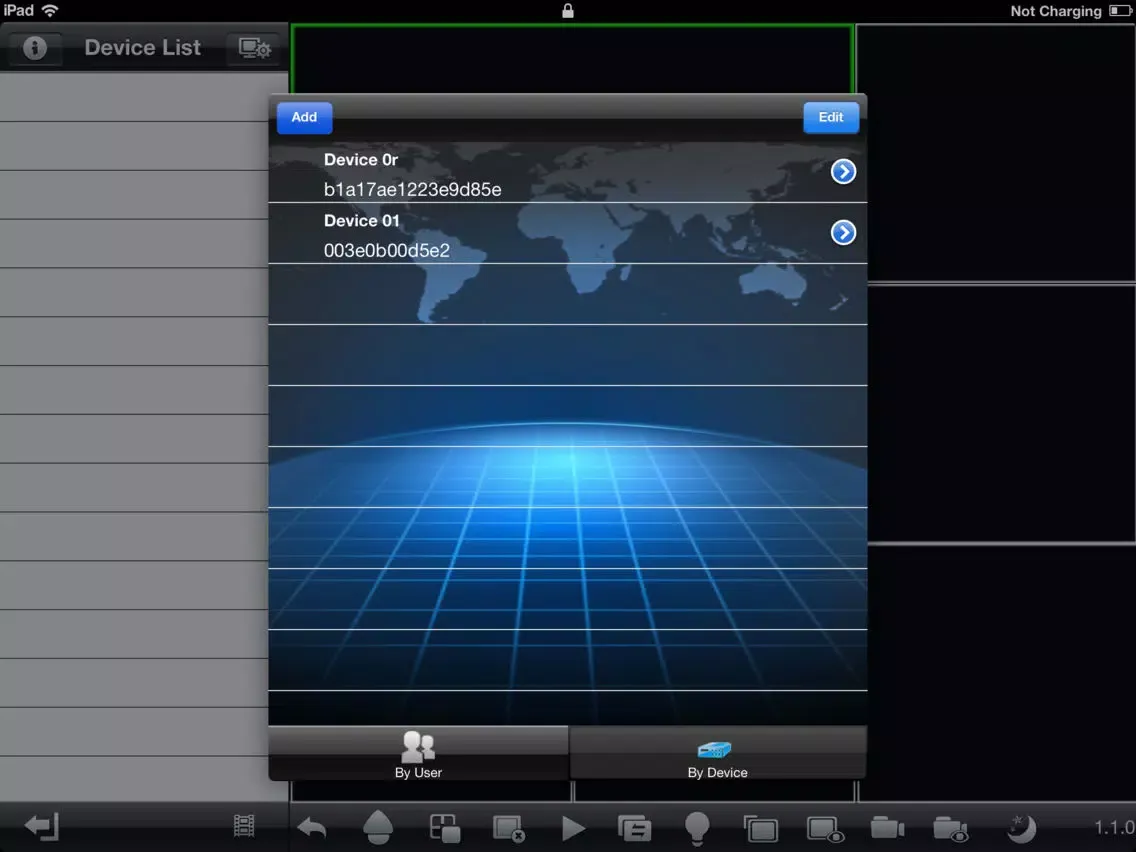Click the Wi-Fi status icon
The image size is (1136, 852).
(x=50, y=10)
